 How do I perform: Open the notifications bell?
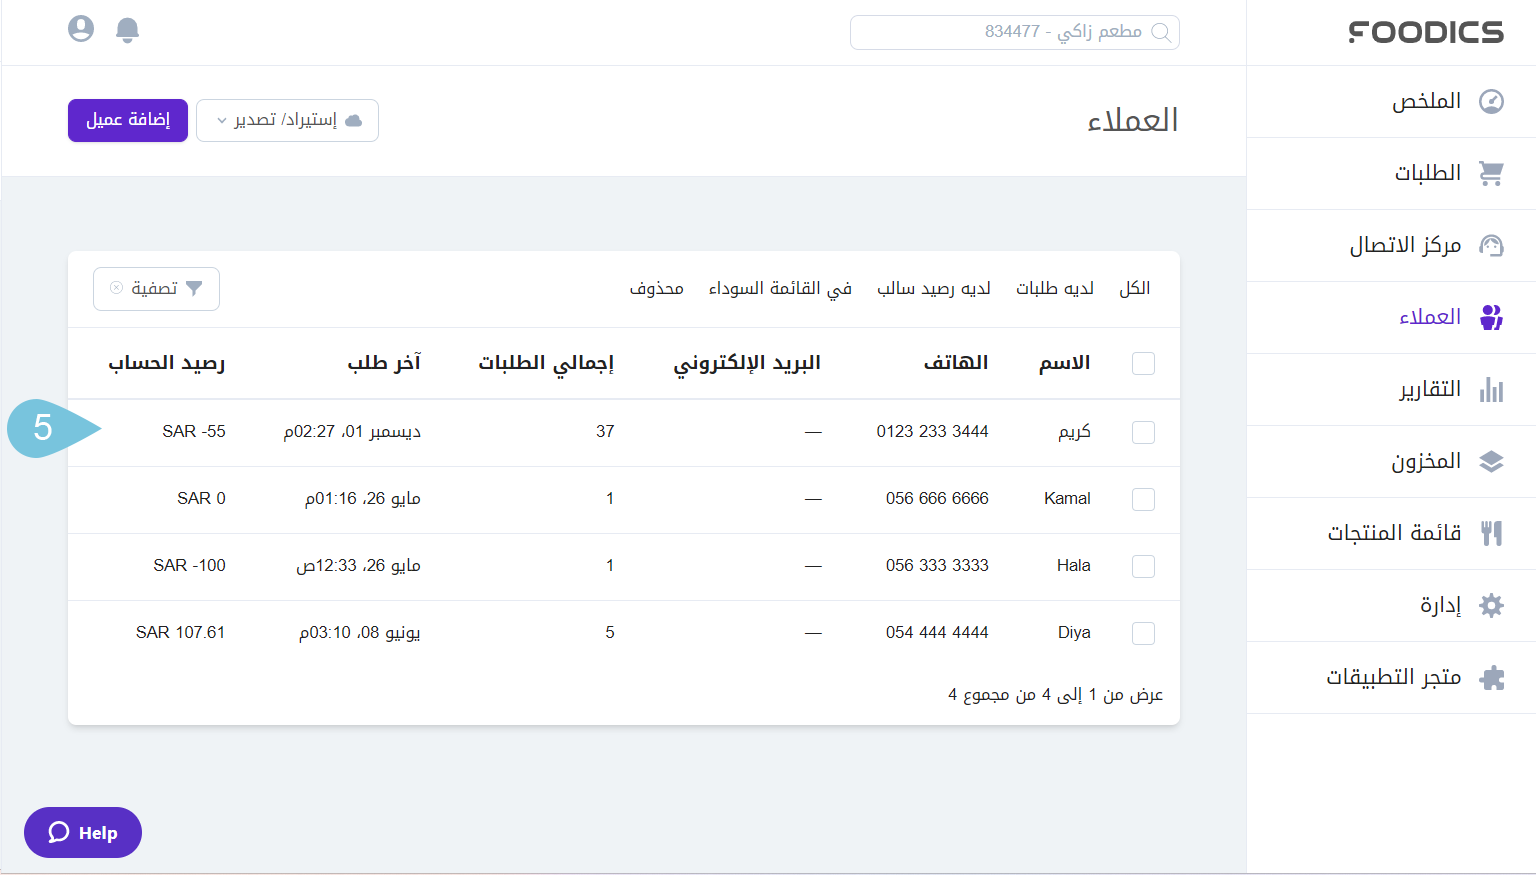[x=127, y=30]
